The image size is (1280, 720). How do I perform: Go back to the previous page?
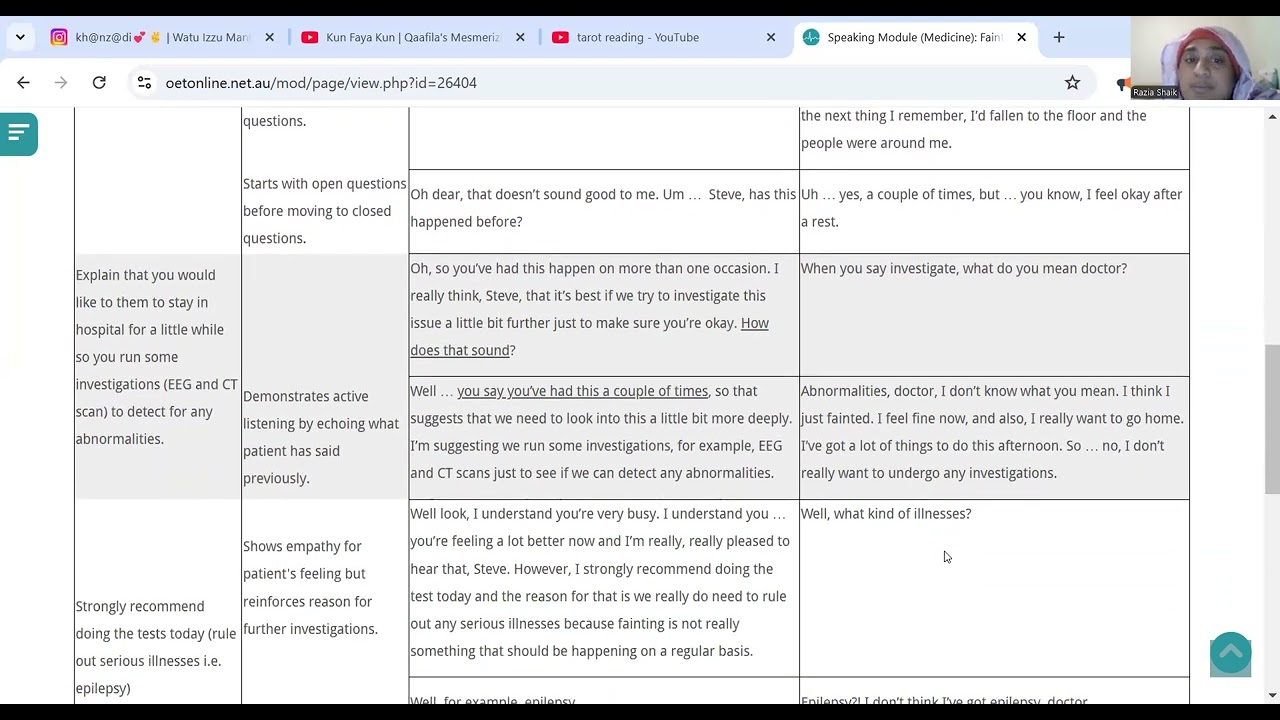click(x=24, y=83)
